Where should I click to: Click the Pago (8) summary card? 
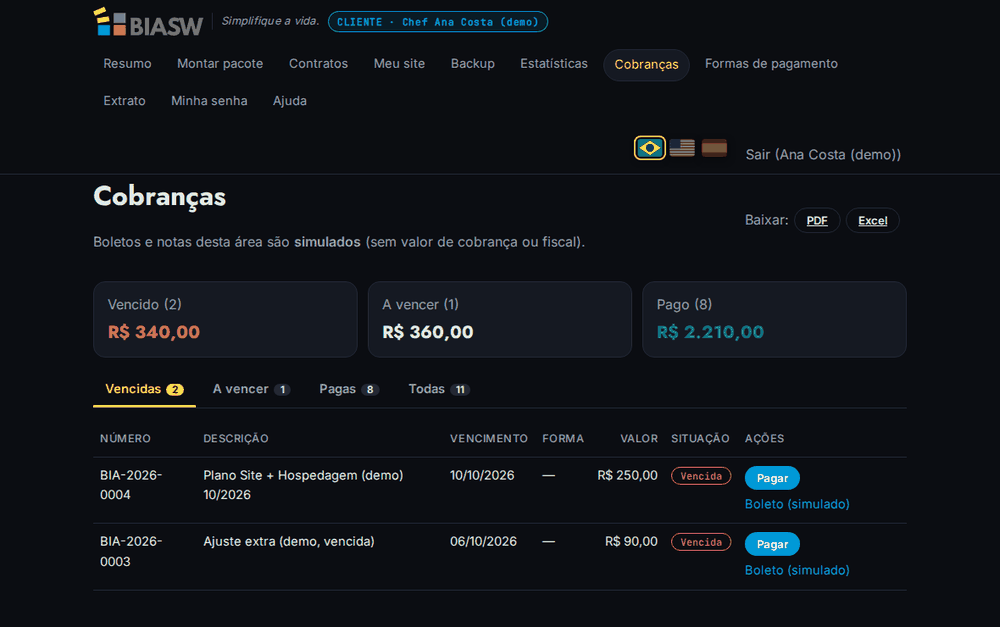point(774,320)
